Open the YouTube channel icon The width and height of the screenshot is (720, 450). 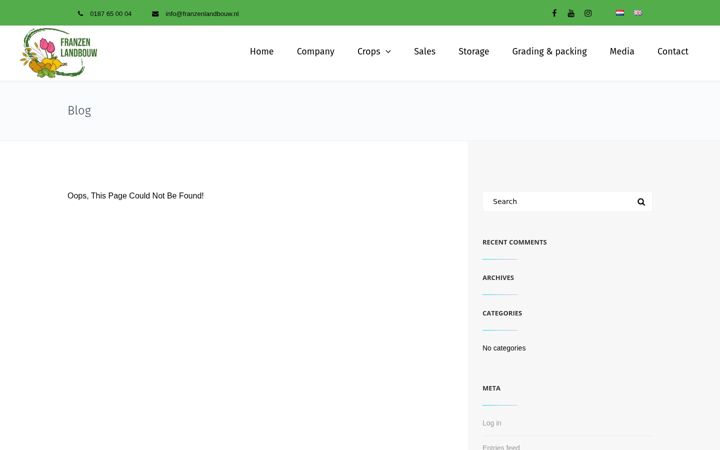(571, 13)
